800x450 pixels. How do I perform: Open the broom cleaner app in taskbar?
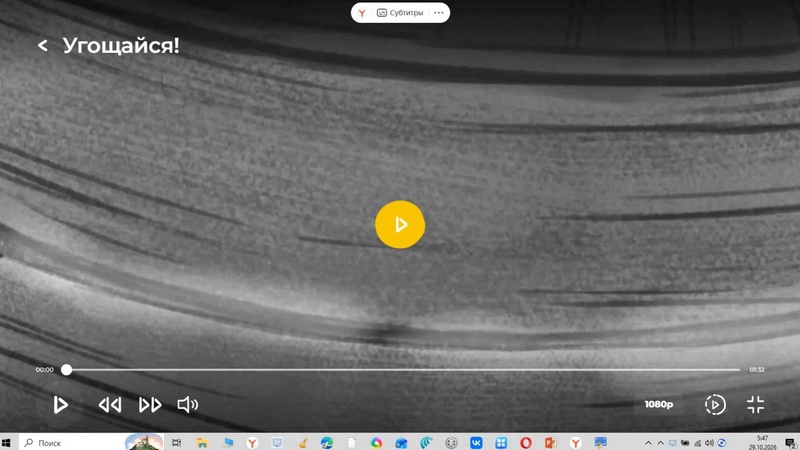click(x=302, y=442)
